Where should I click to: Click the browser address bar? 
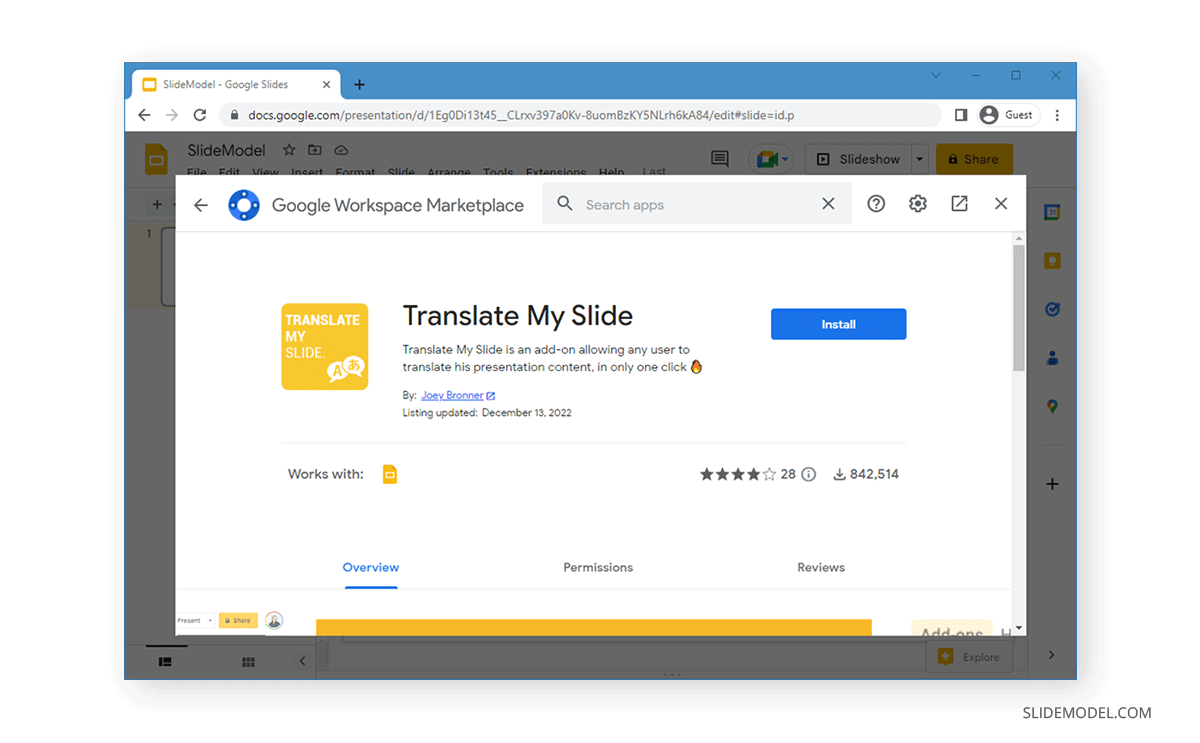tap(580, 115)
